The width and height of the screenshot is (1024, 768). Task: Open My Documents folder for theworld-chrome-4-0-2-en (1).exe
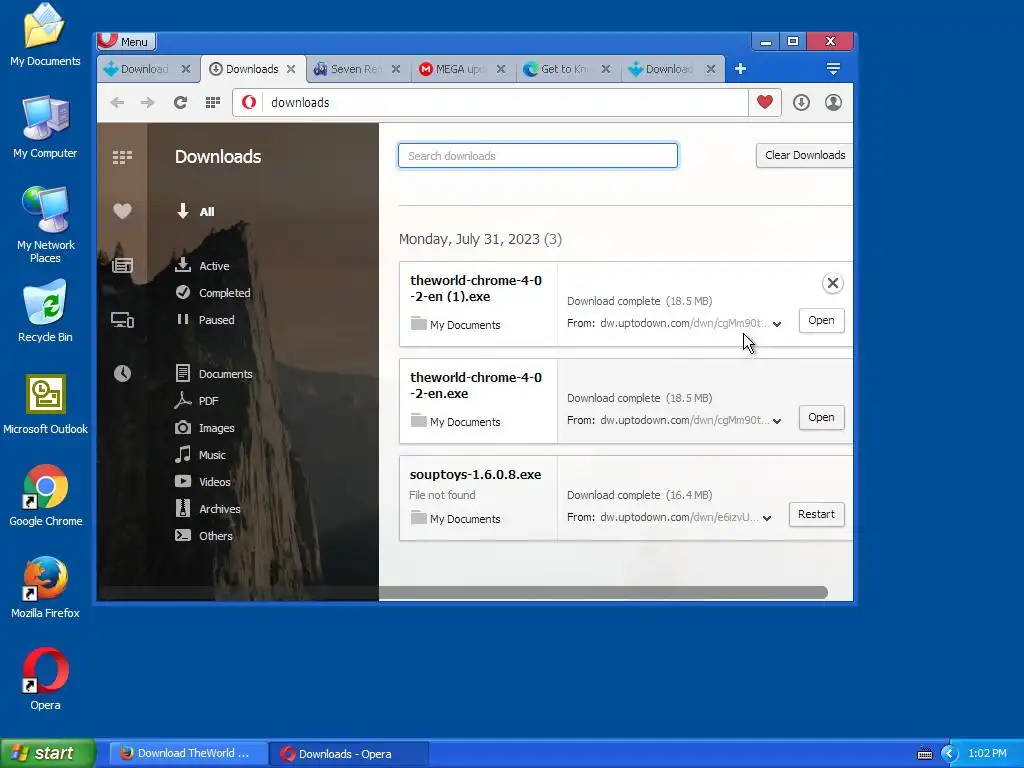pos(456,325)
